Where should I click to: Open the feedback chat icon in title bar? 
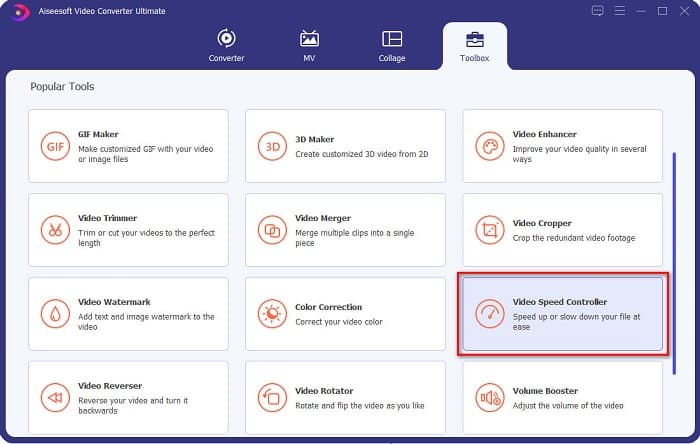pyautogui.click(x=597, y=11)
